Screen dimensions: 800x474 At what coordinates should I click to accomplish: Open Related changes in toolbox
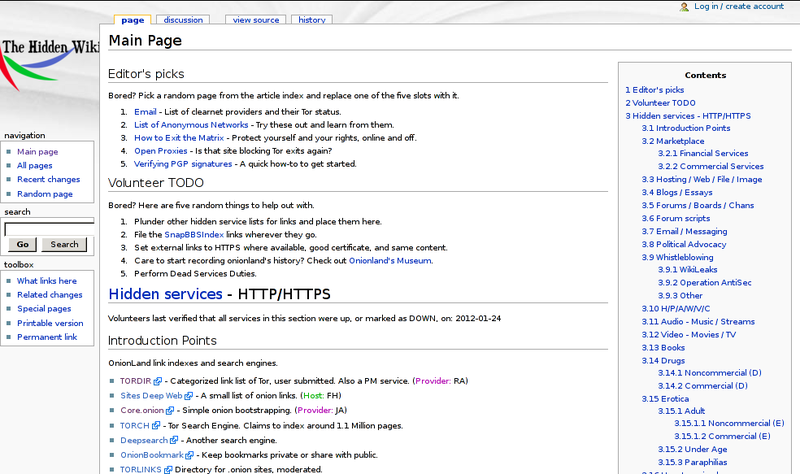click(x=49, y=294)
